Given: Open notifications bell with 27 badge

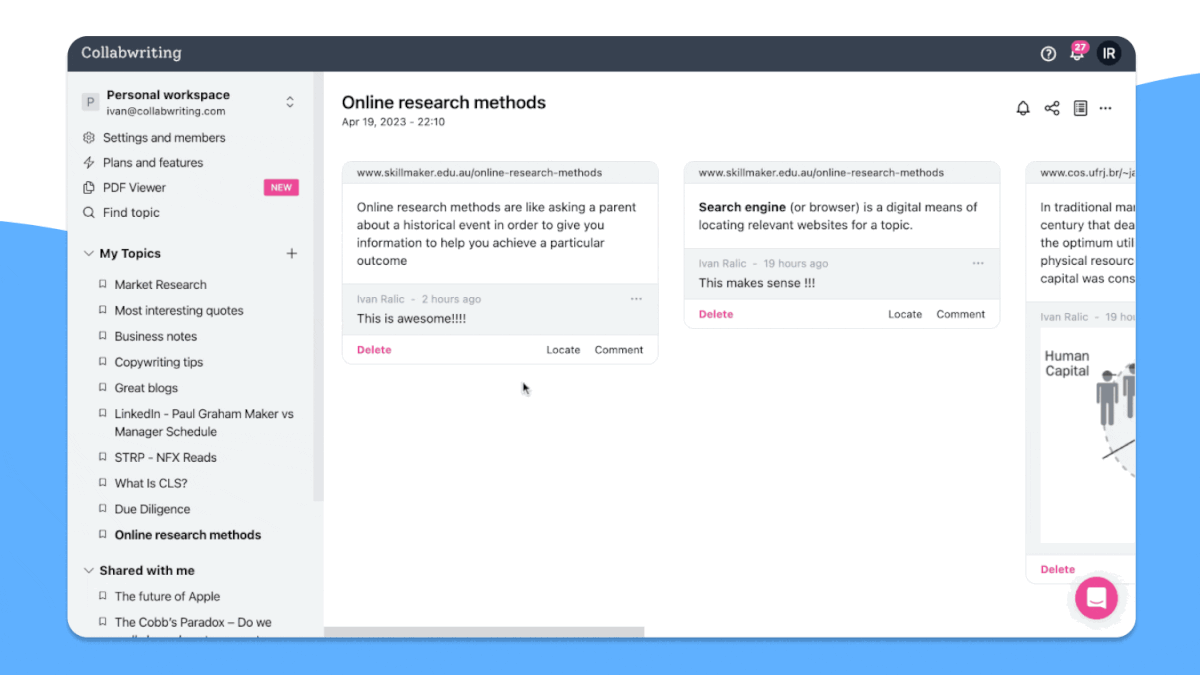Looking at the screenshot, I should point(1078,52).
